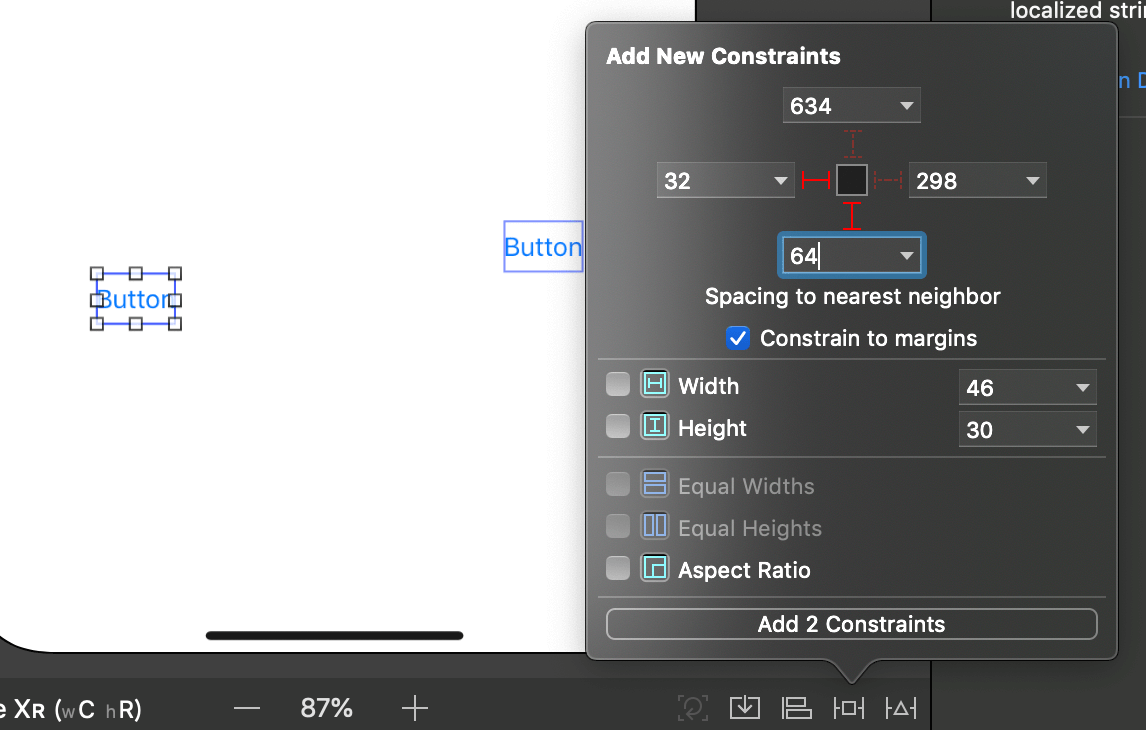Toggle the bottom spacing constraint strut

851,215
